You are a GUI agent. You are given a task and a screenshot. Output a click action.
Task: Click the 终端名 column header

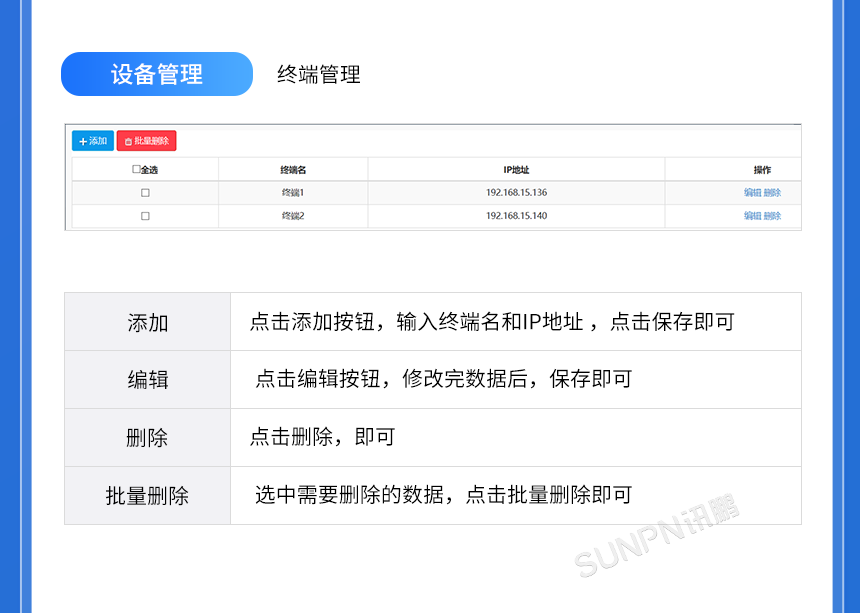293,170
